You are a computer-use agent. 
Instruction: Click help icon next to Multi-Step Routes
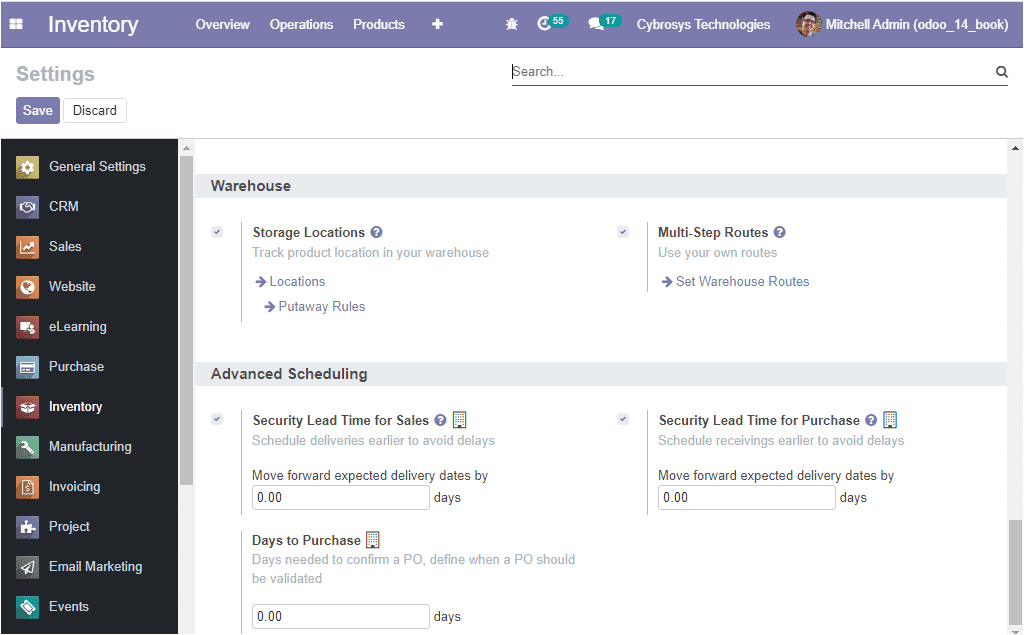click(780, 232)
